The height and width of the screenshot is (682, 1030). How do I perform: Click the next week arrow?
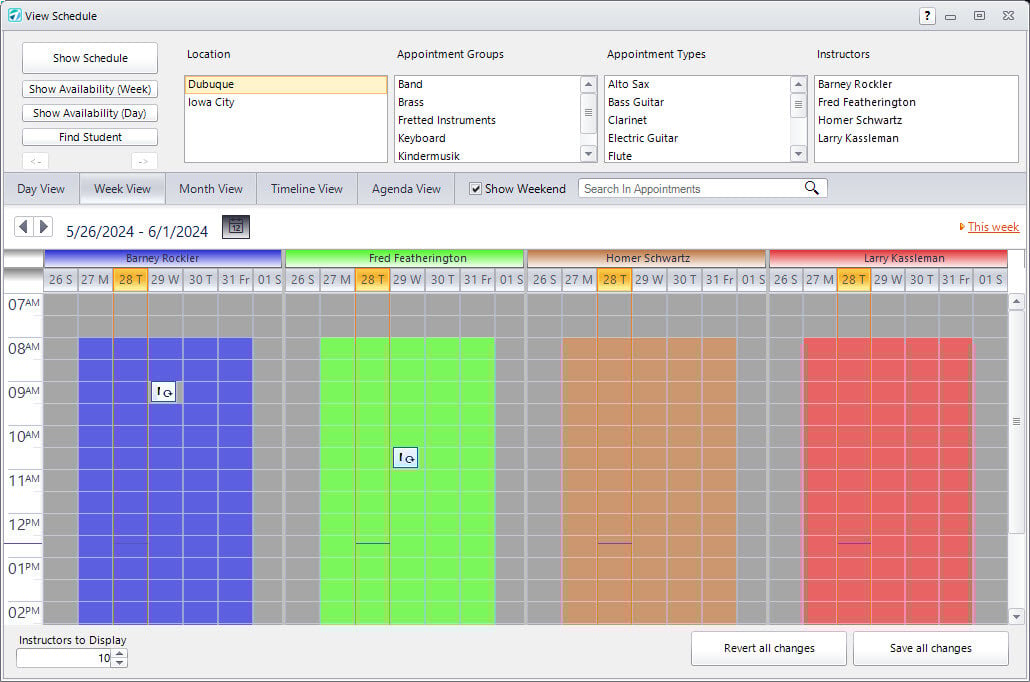click(43, 227)
